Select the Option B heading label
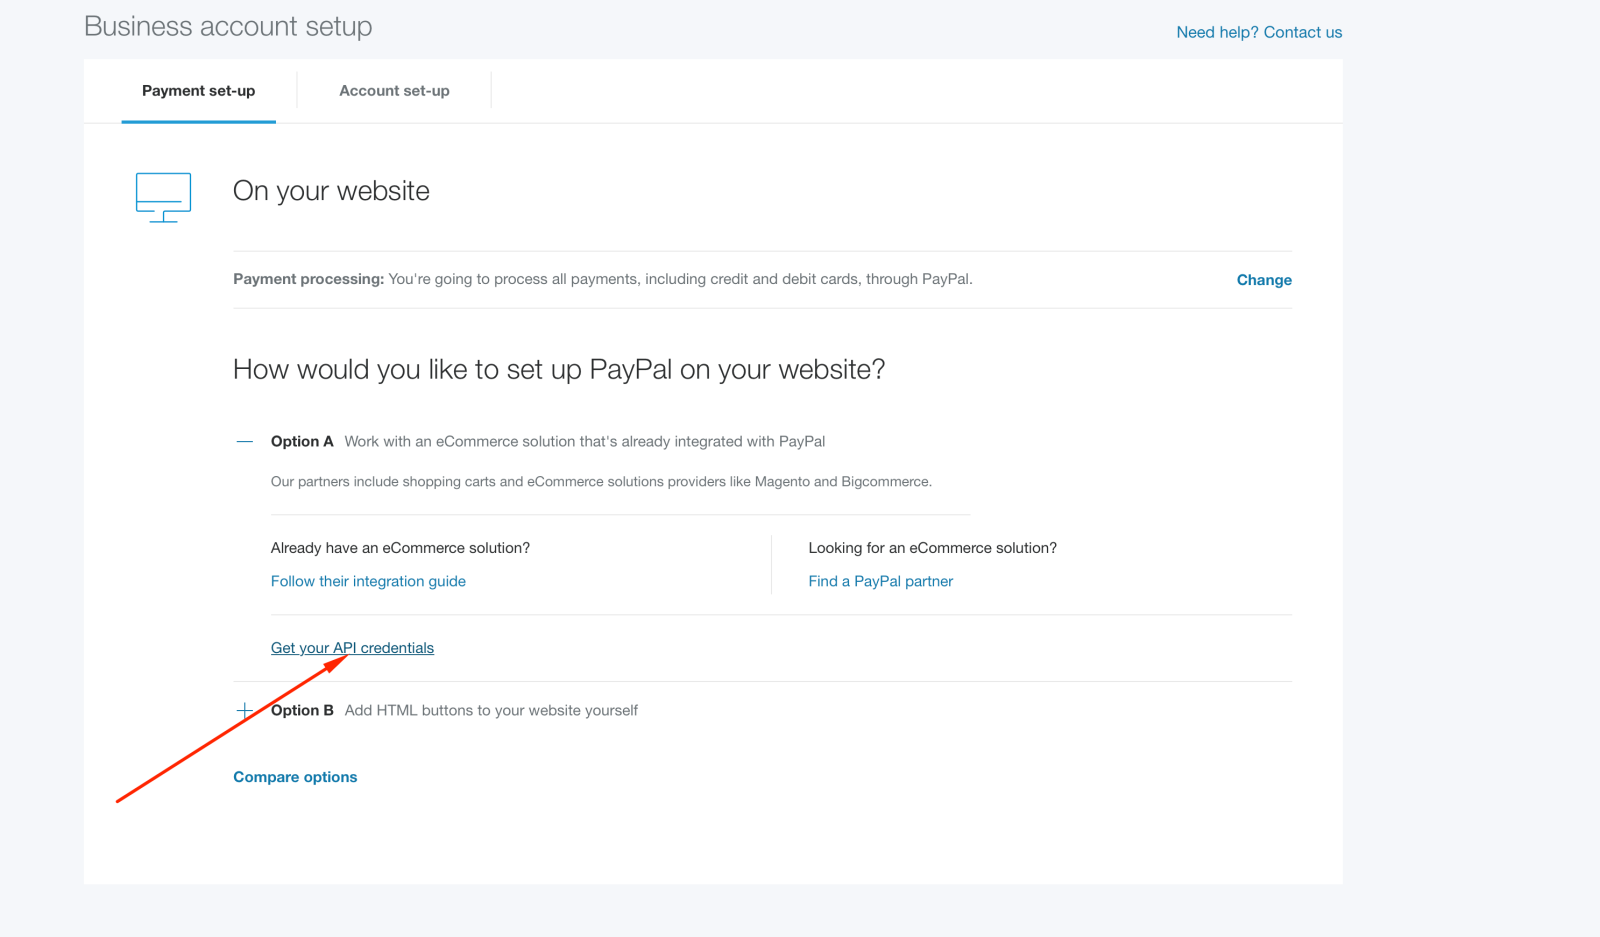The image size is (1600, 937). click(x=302, y=710)
